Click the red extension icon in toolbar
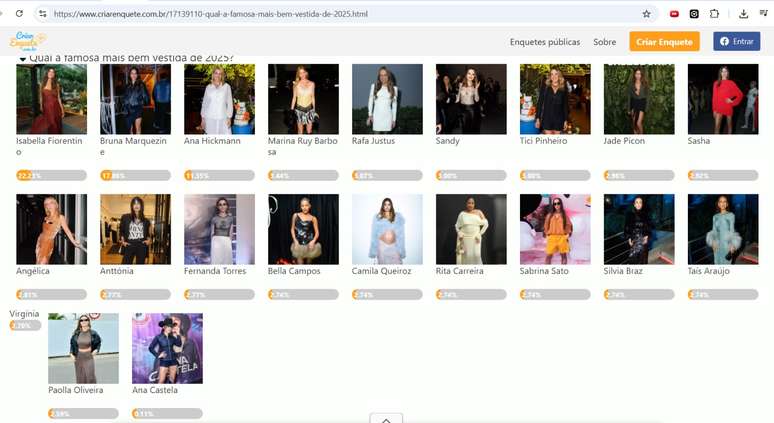The height and width of the screenshot is (423, 774). (x=675, y=14)
